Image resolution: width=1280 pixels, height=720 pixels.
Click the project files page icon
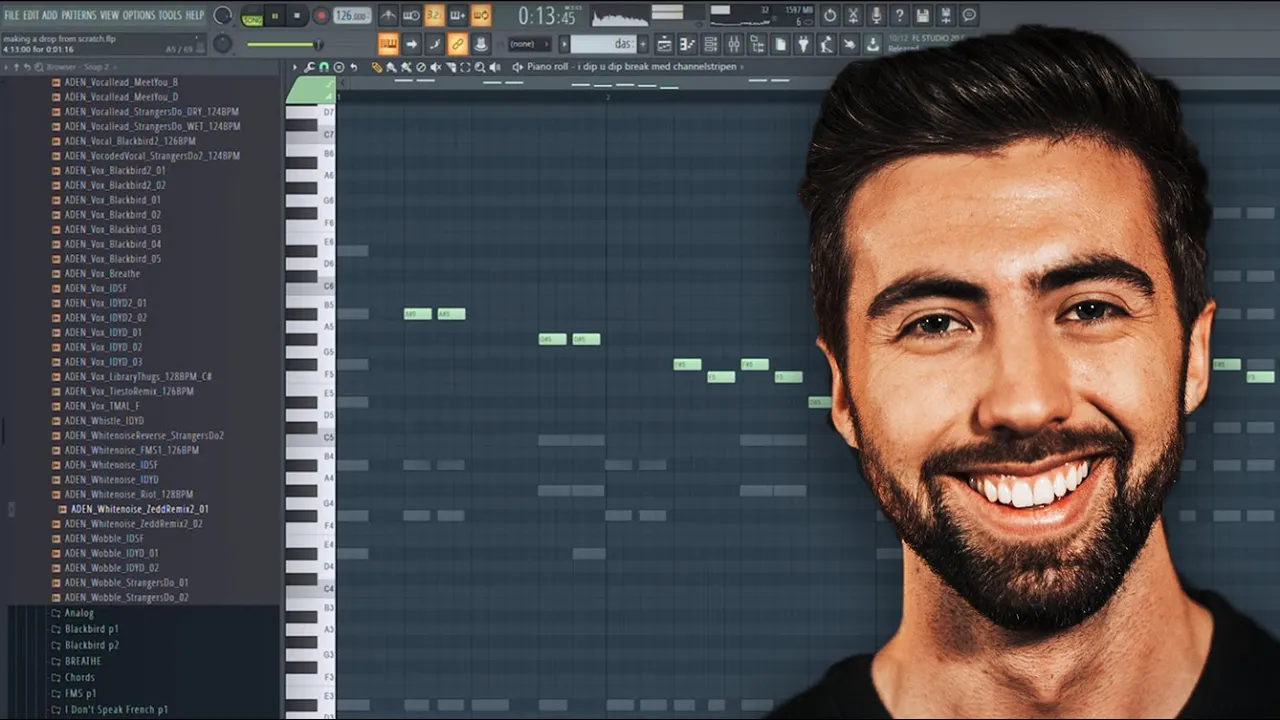[x=780, y=44]
